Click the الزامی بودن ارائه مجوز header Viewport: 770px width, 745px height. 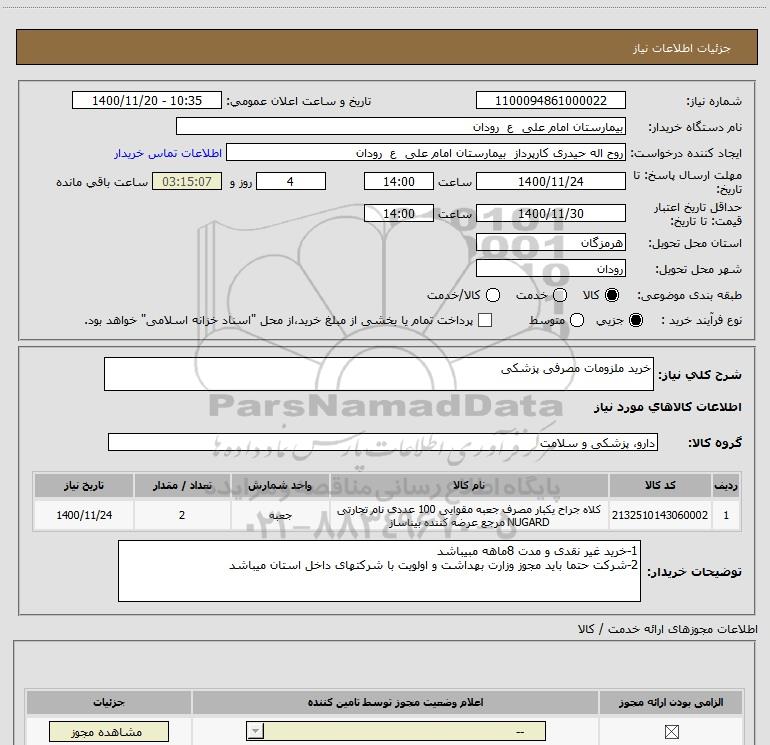(x=671, y=702)
